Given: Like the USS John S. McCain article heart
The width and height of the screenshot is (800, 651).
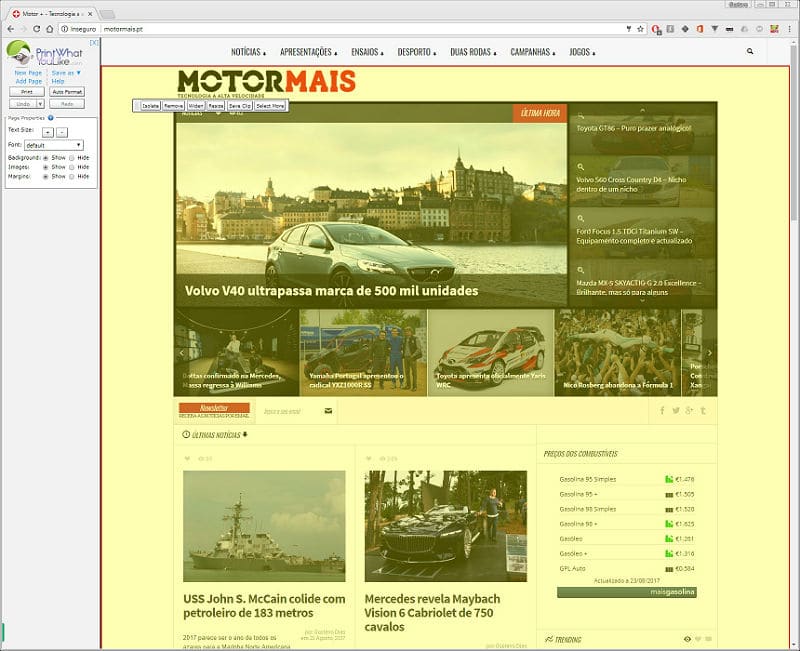Looking at the screenshot, I should click(x=187, y=459).
